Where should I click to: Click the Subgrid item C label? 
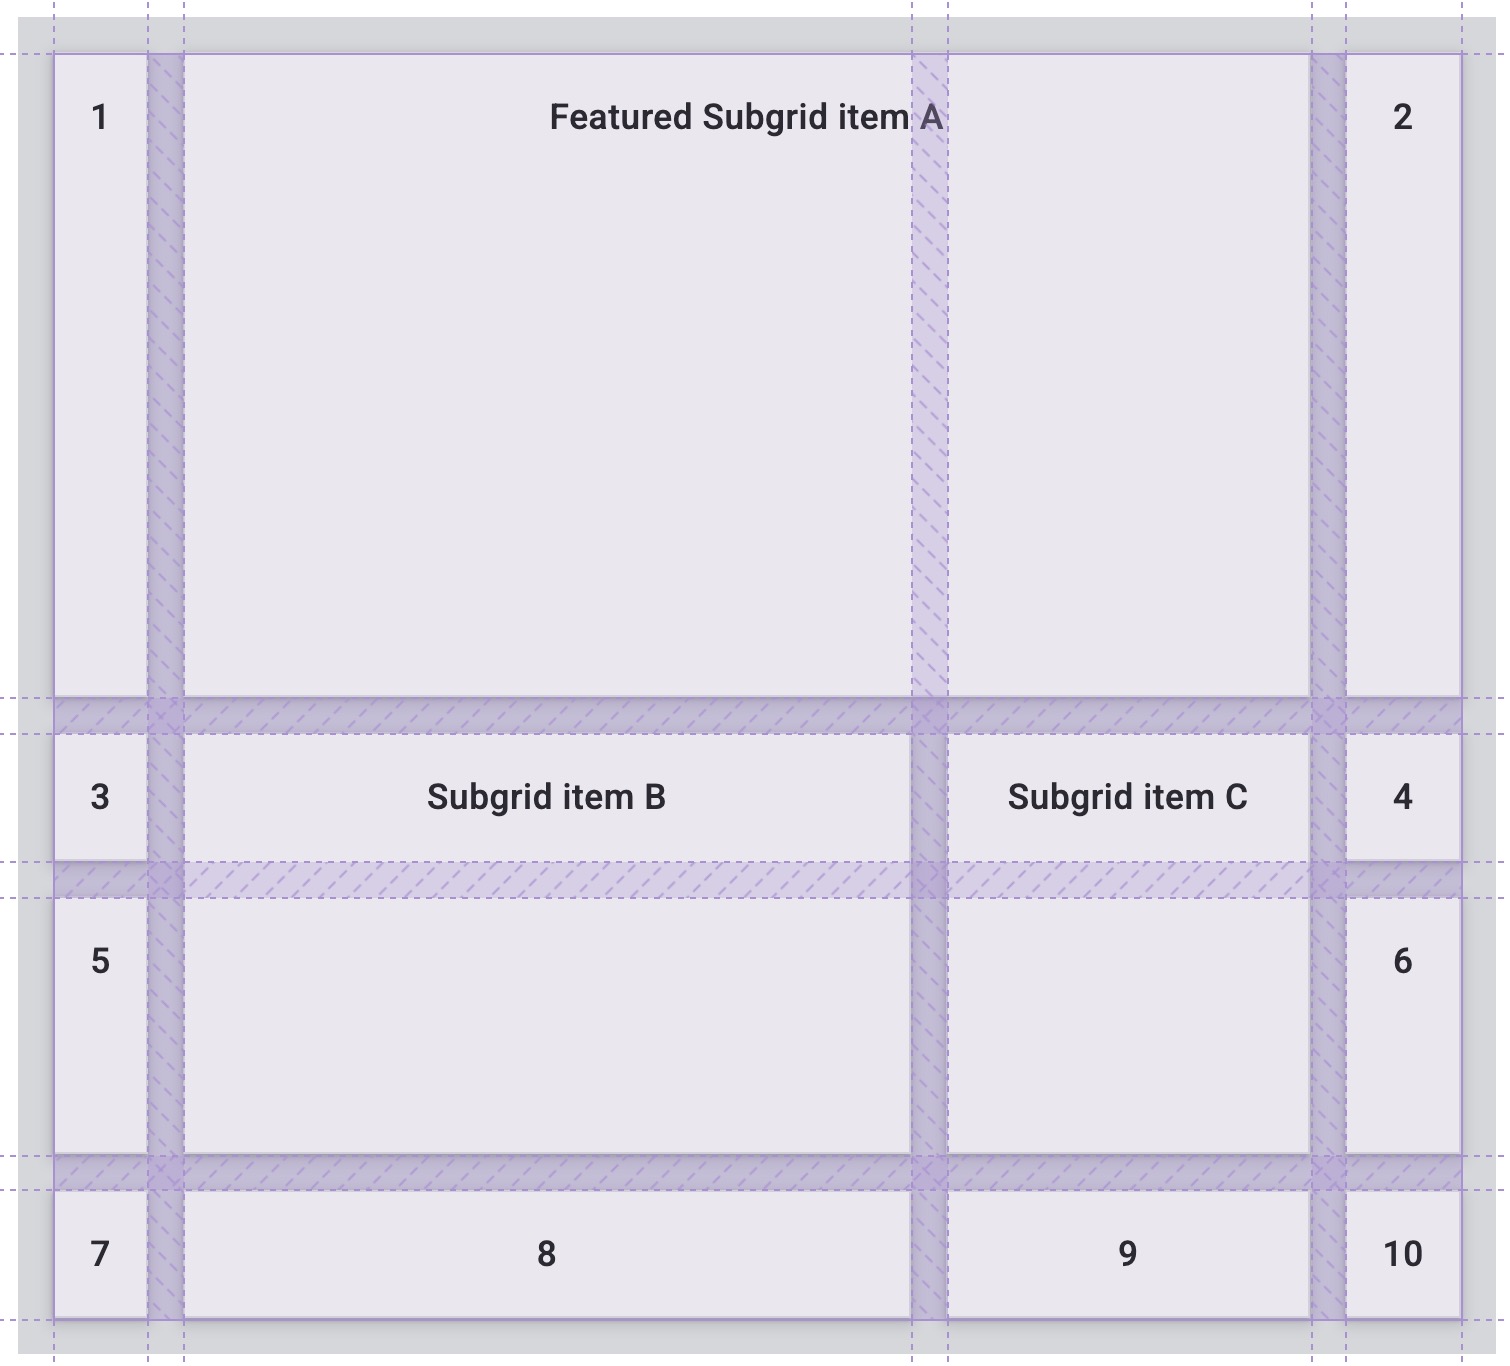(x=1127, y=797)
